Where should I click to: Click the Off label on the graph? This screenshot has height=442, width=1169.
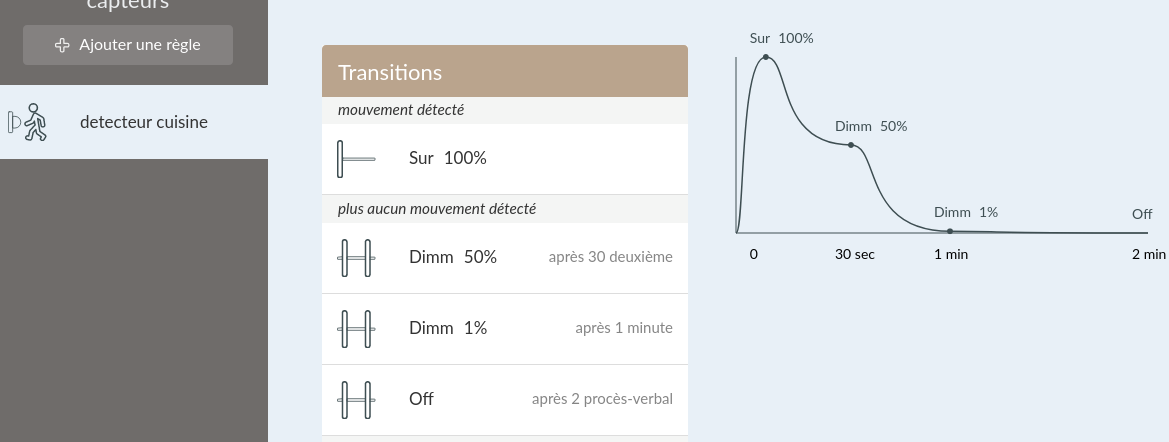click(1142, 215)
